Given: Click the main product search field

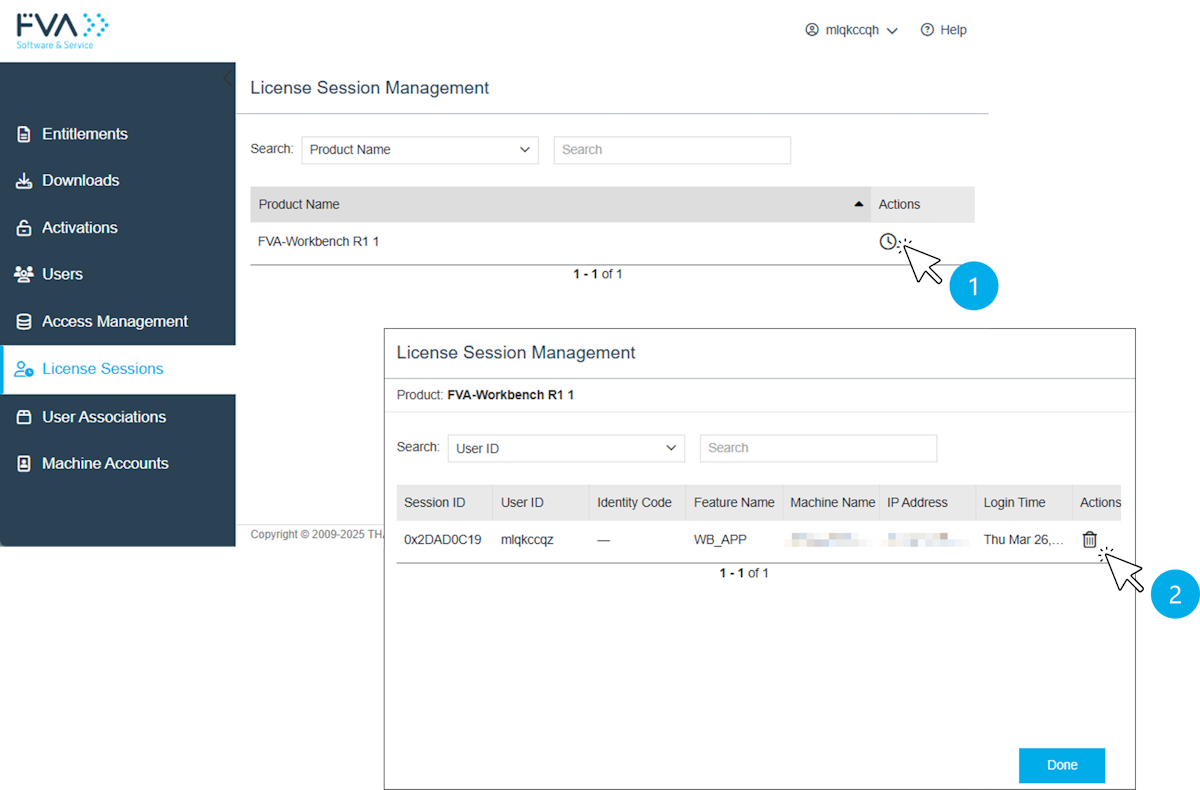Looking at the screenshot, I should coord(671,150).
